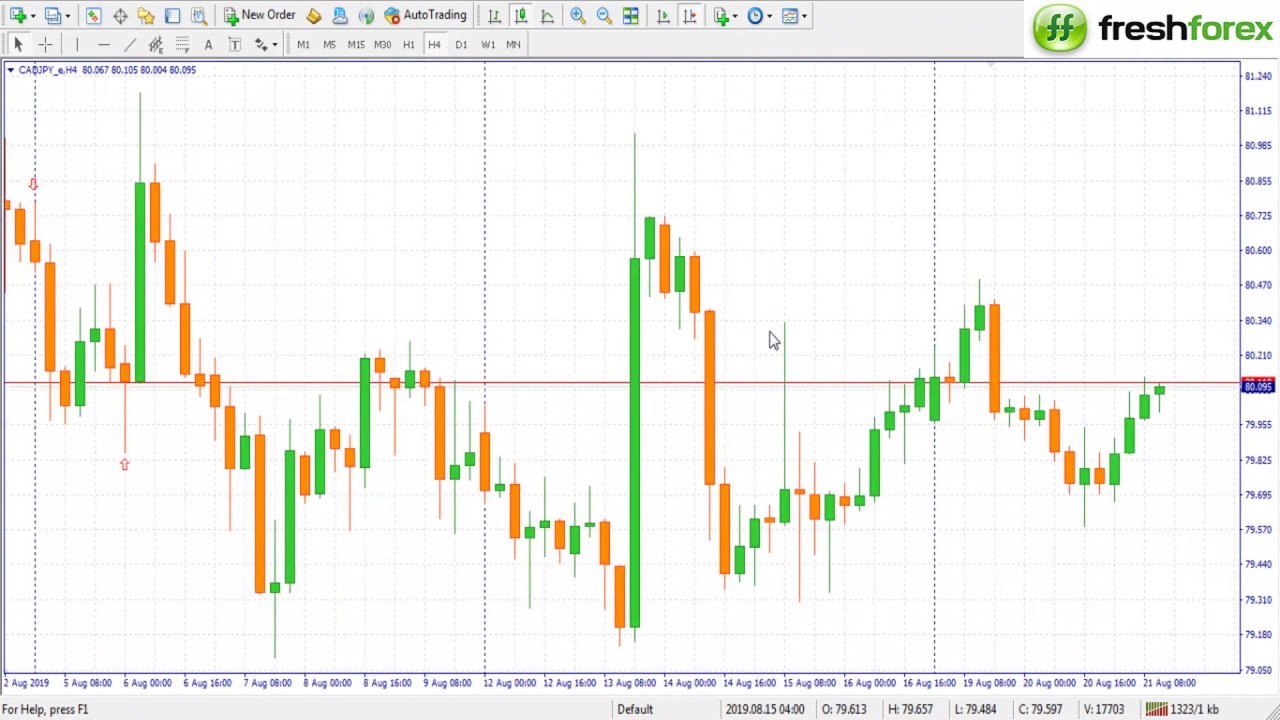Open the Terminal panel icon

click(x=172, y=15)
